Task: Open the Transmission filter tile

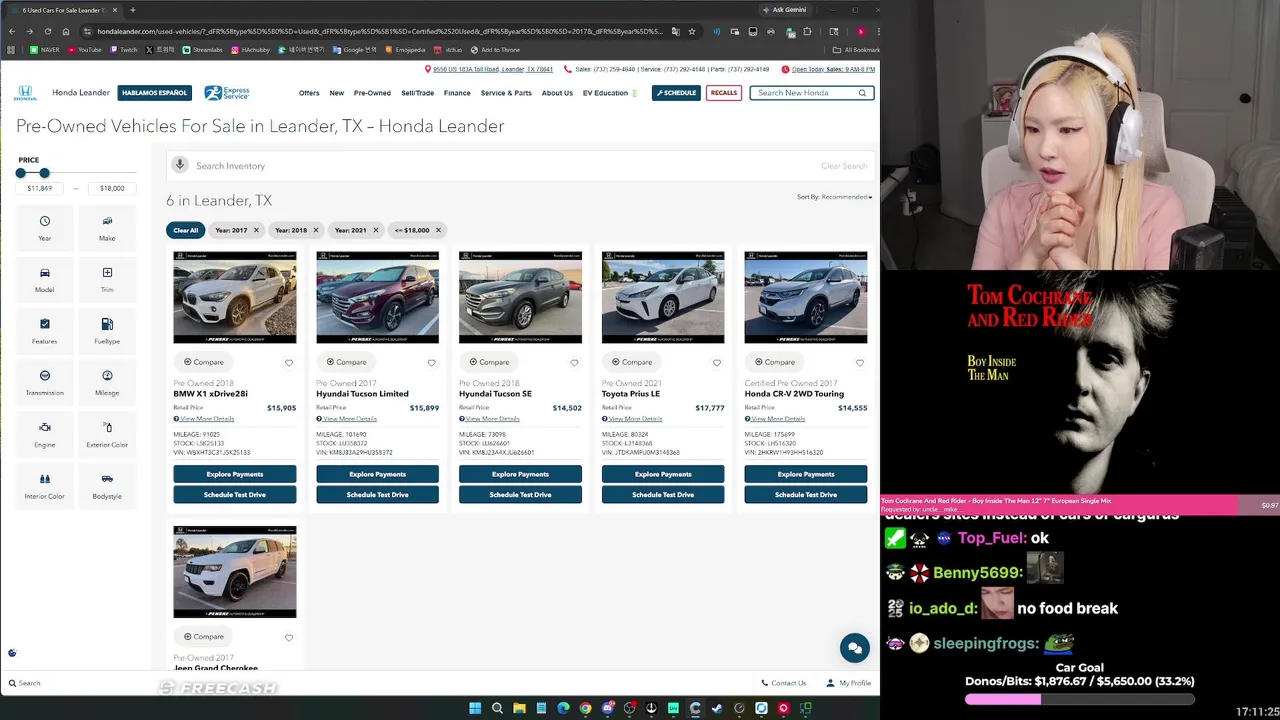Action: [45, 383]
